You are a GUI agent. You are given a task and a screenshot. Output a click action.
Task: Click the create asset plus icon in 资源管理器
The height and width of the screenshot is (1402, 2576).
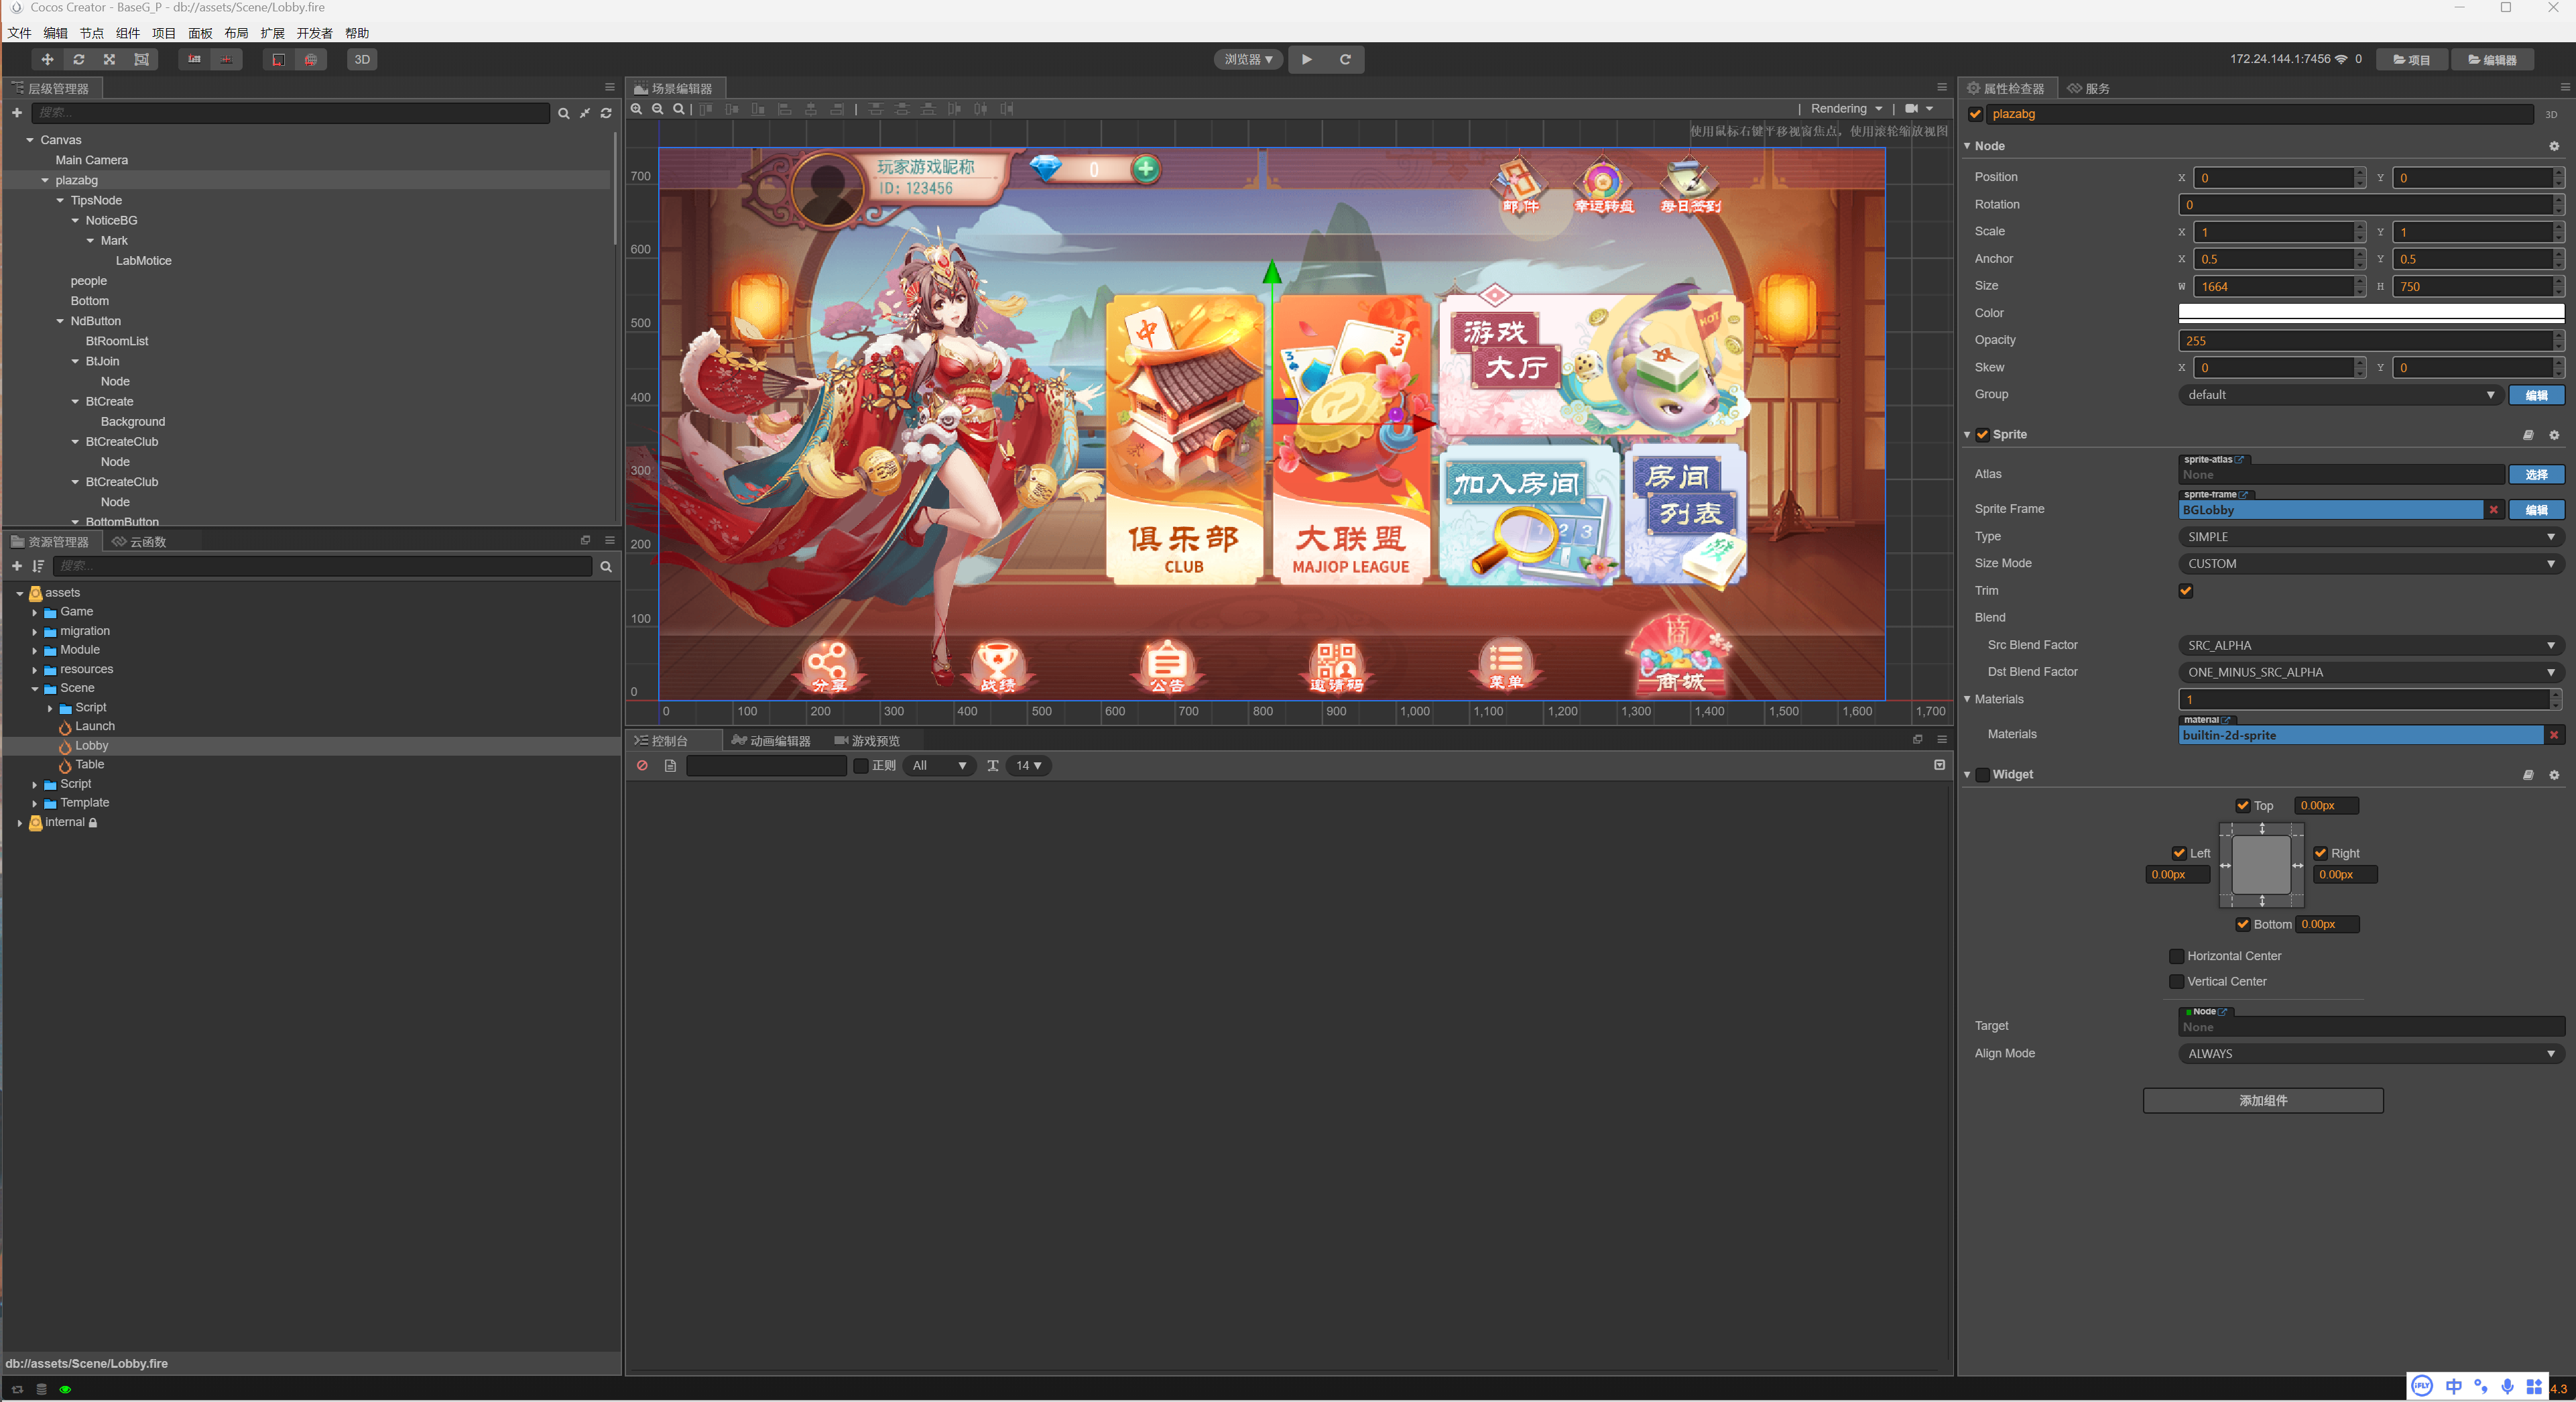pyautogui.click(x=16, y=566)
